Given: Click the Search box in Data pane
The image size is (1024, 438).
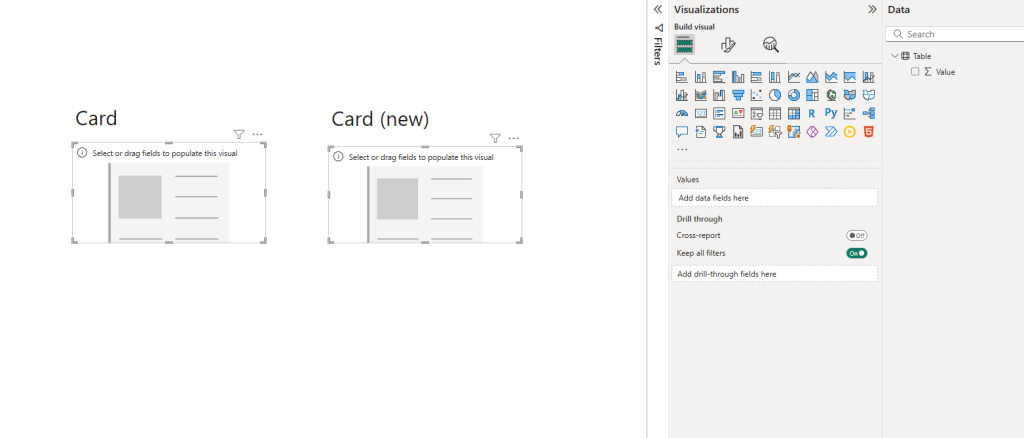Looking at the screenshot, I should tap(955, 34).
